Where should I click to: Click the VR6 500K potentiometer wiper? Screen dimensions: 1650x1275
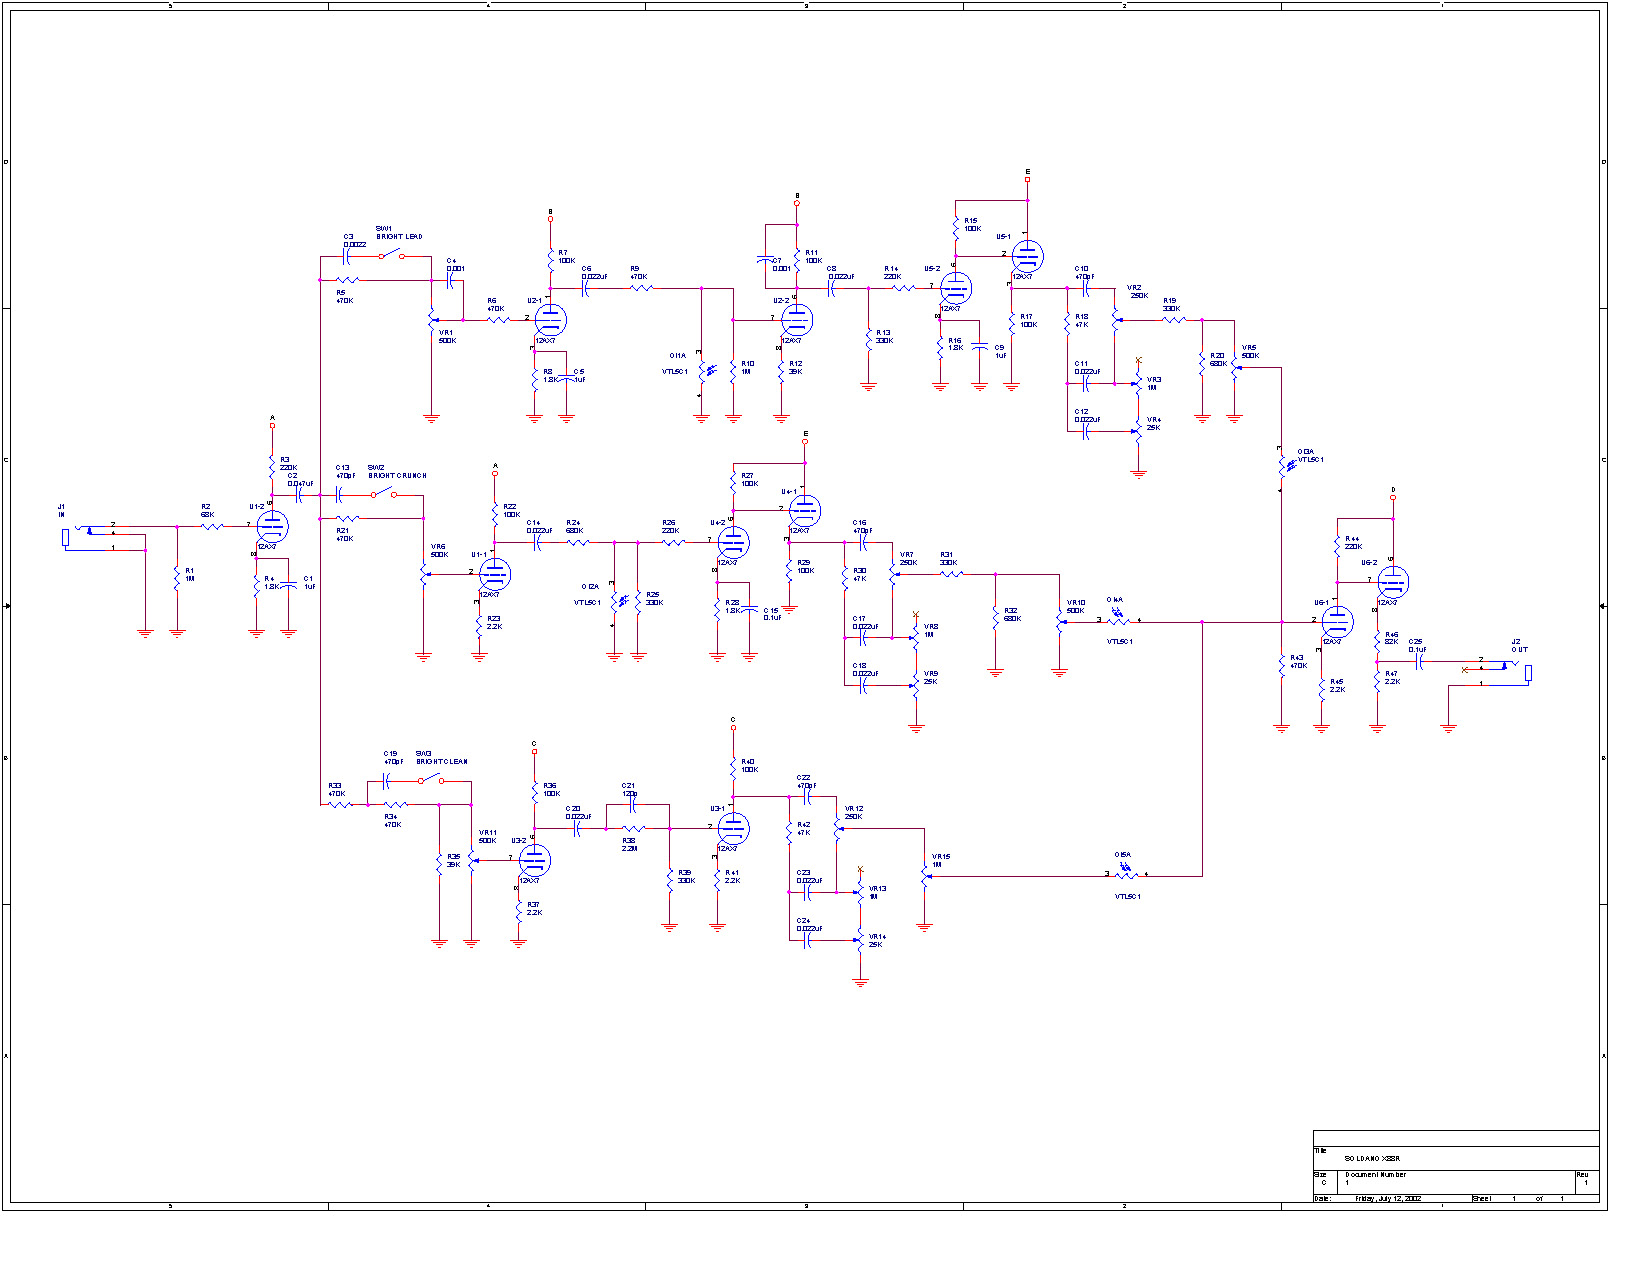click(x=426, y=574)
